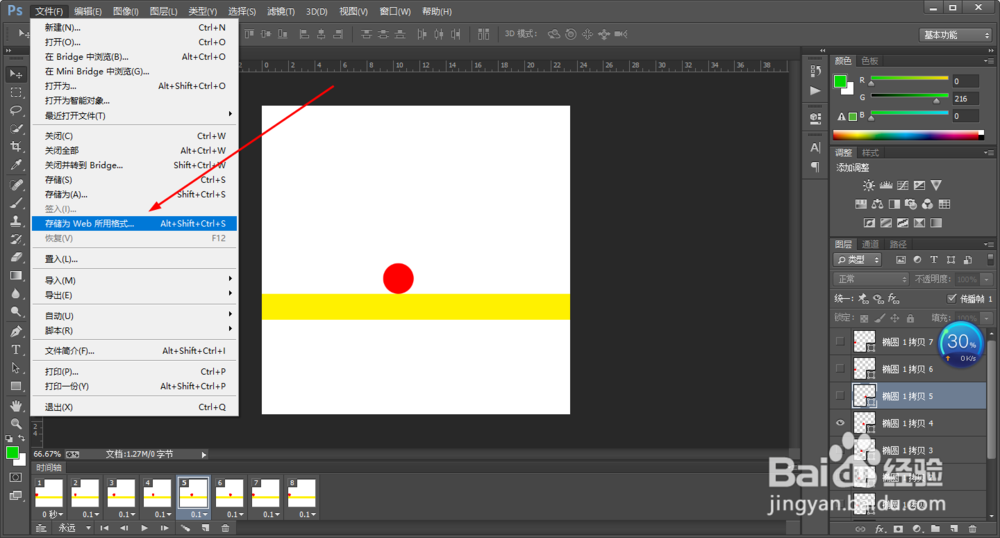Screen dimensions: 1000x538
Task: Show layer 椭圆 1 拷贝 5
Action: 840,396
